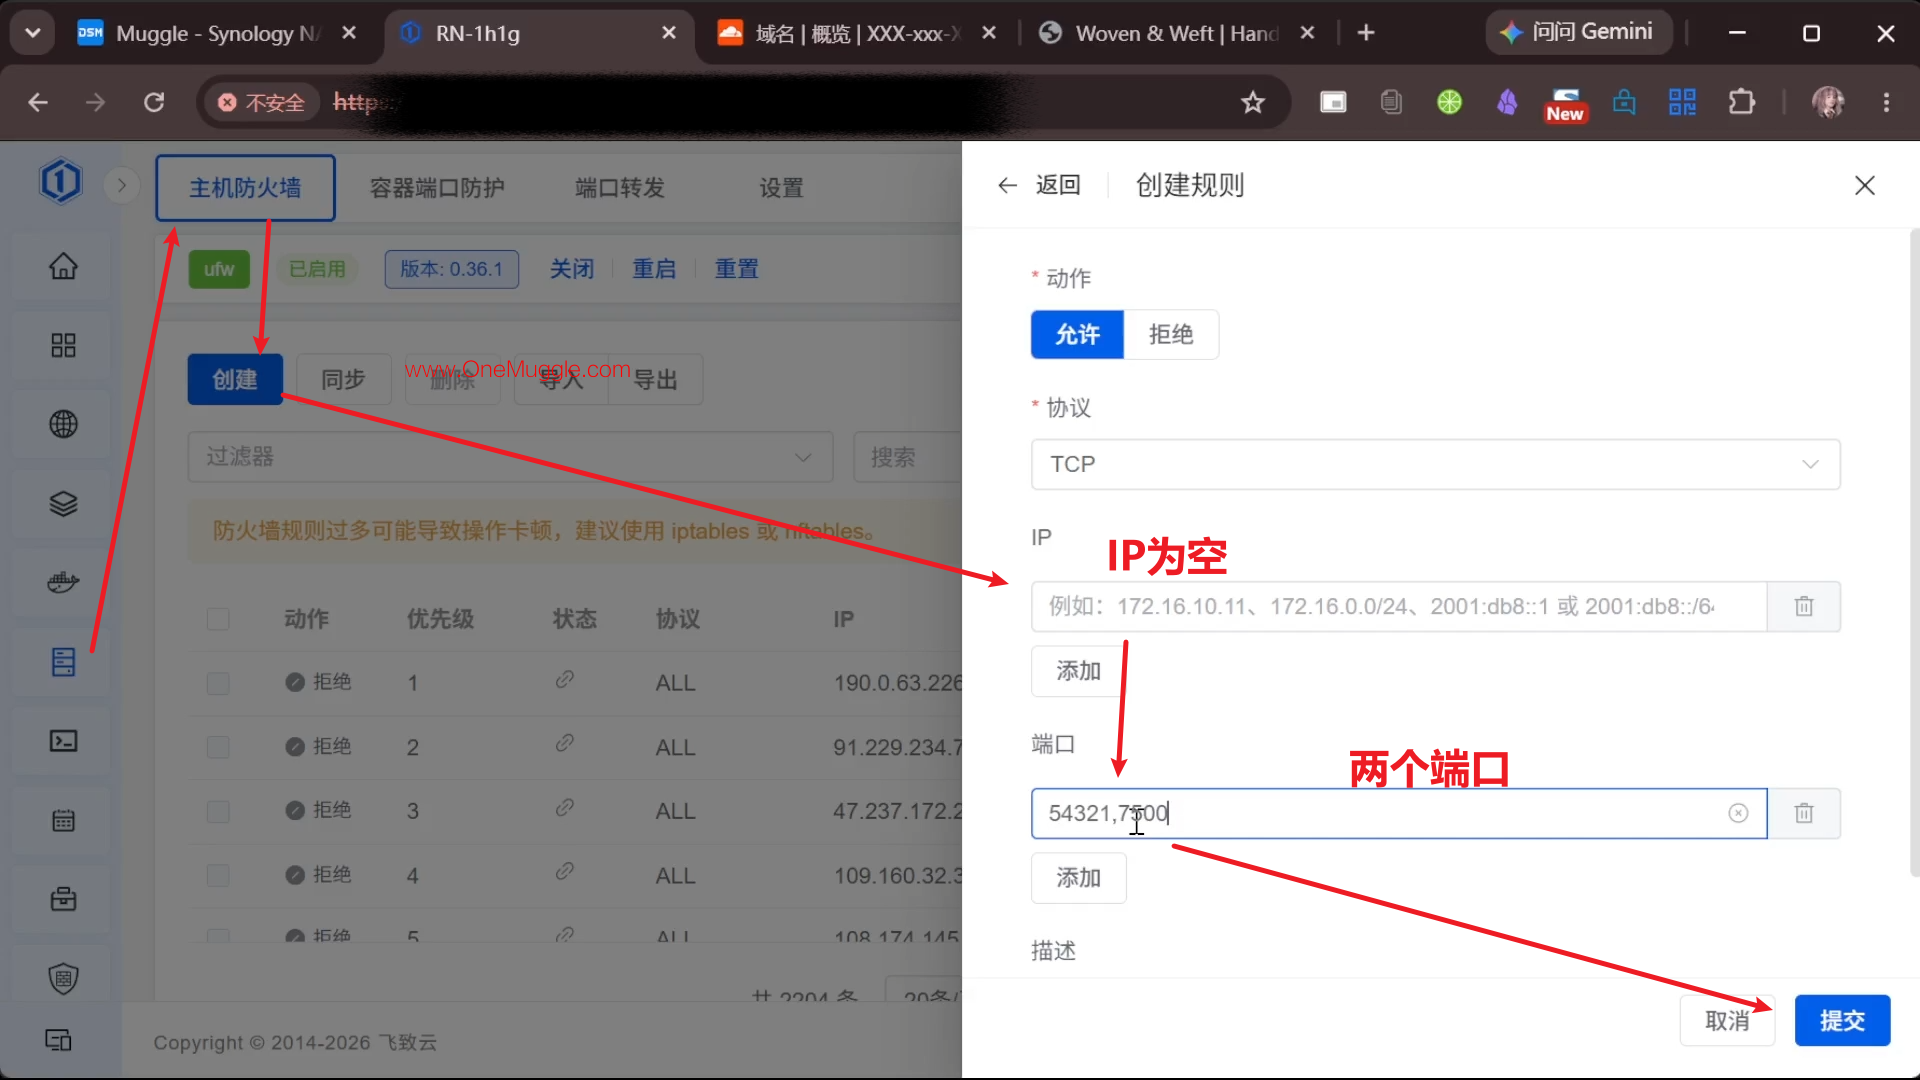The height and width of the screenshot is (1080, 1920).
Task: Switch to the 端口转发 tab
Action: (620, 188)
